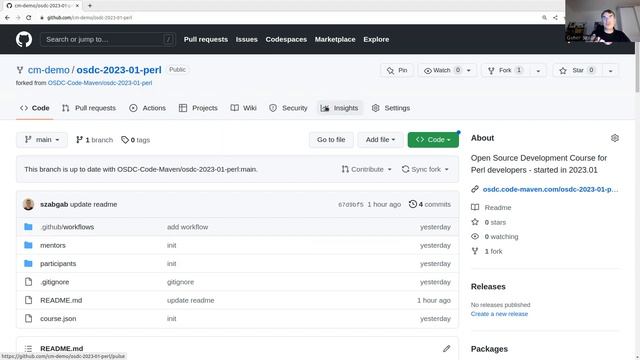
Task: Click the link icon beside the website URL
Action: [x=475, y=189]
